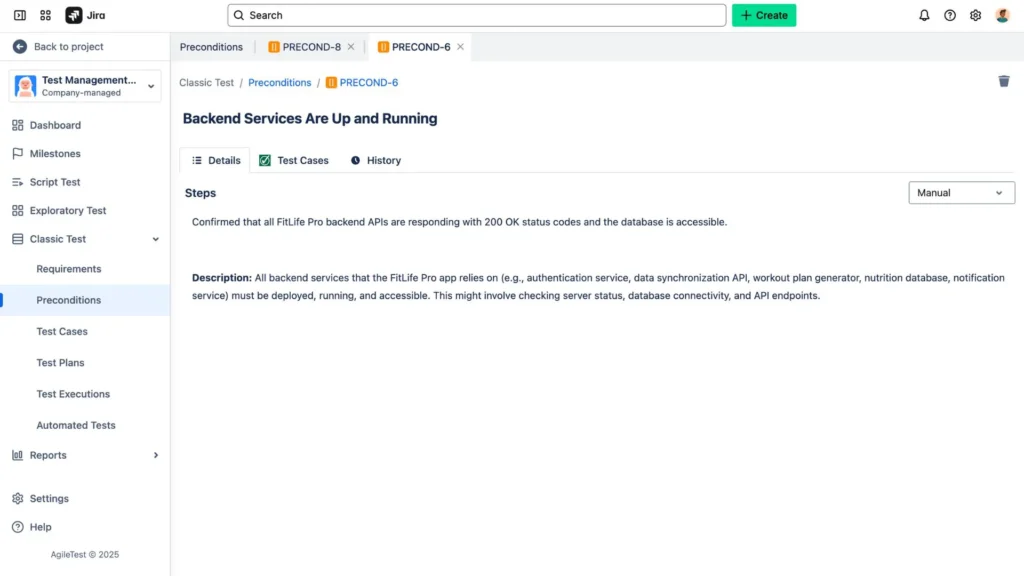Go back to project arrow

pyautogui.click(x=20, y=47)
